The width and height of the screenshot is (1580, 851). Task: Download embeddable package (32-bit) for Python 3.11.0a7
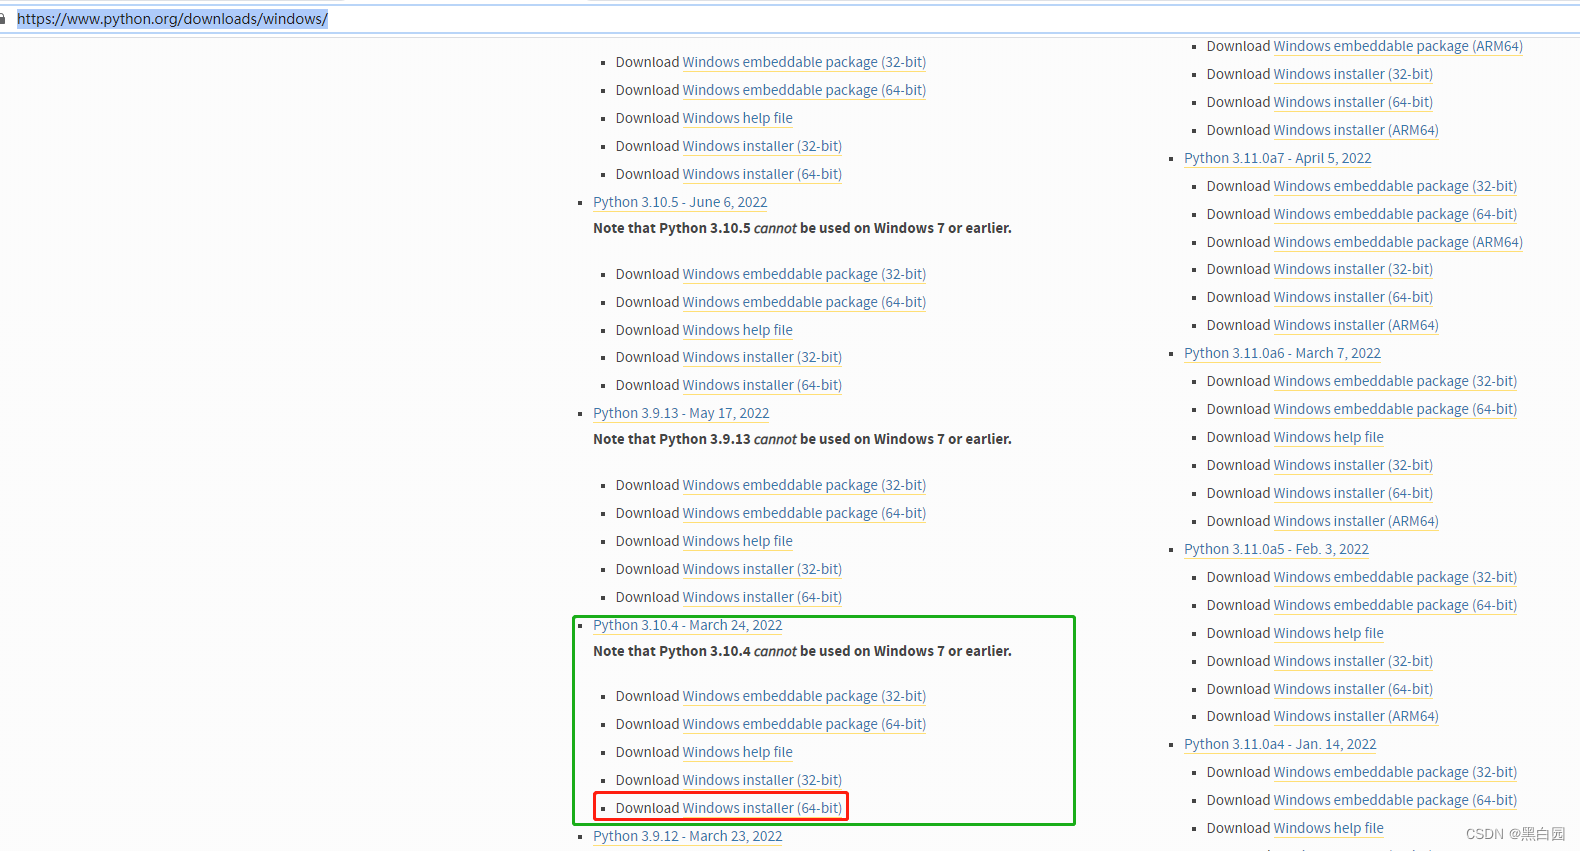pyautogui.click(x=1395, y=186)
